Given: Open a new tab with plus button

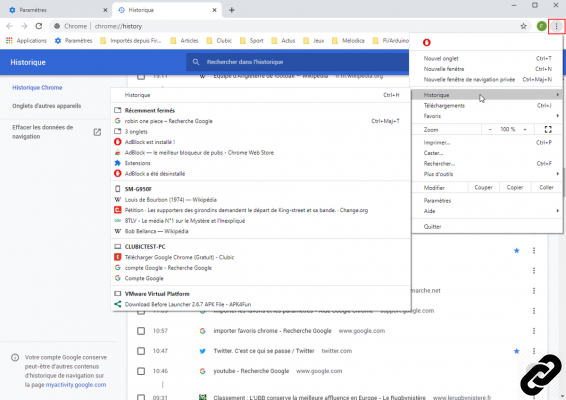Looking at the screenshot, I should coord(232,10).
